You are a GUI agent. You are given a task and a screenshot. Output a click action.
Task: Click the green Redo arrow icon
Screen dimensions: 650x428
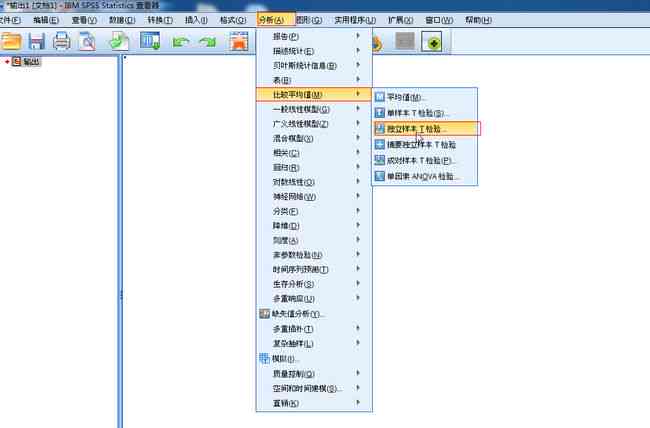coord(208,42)
